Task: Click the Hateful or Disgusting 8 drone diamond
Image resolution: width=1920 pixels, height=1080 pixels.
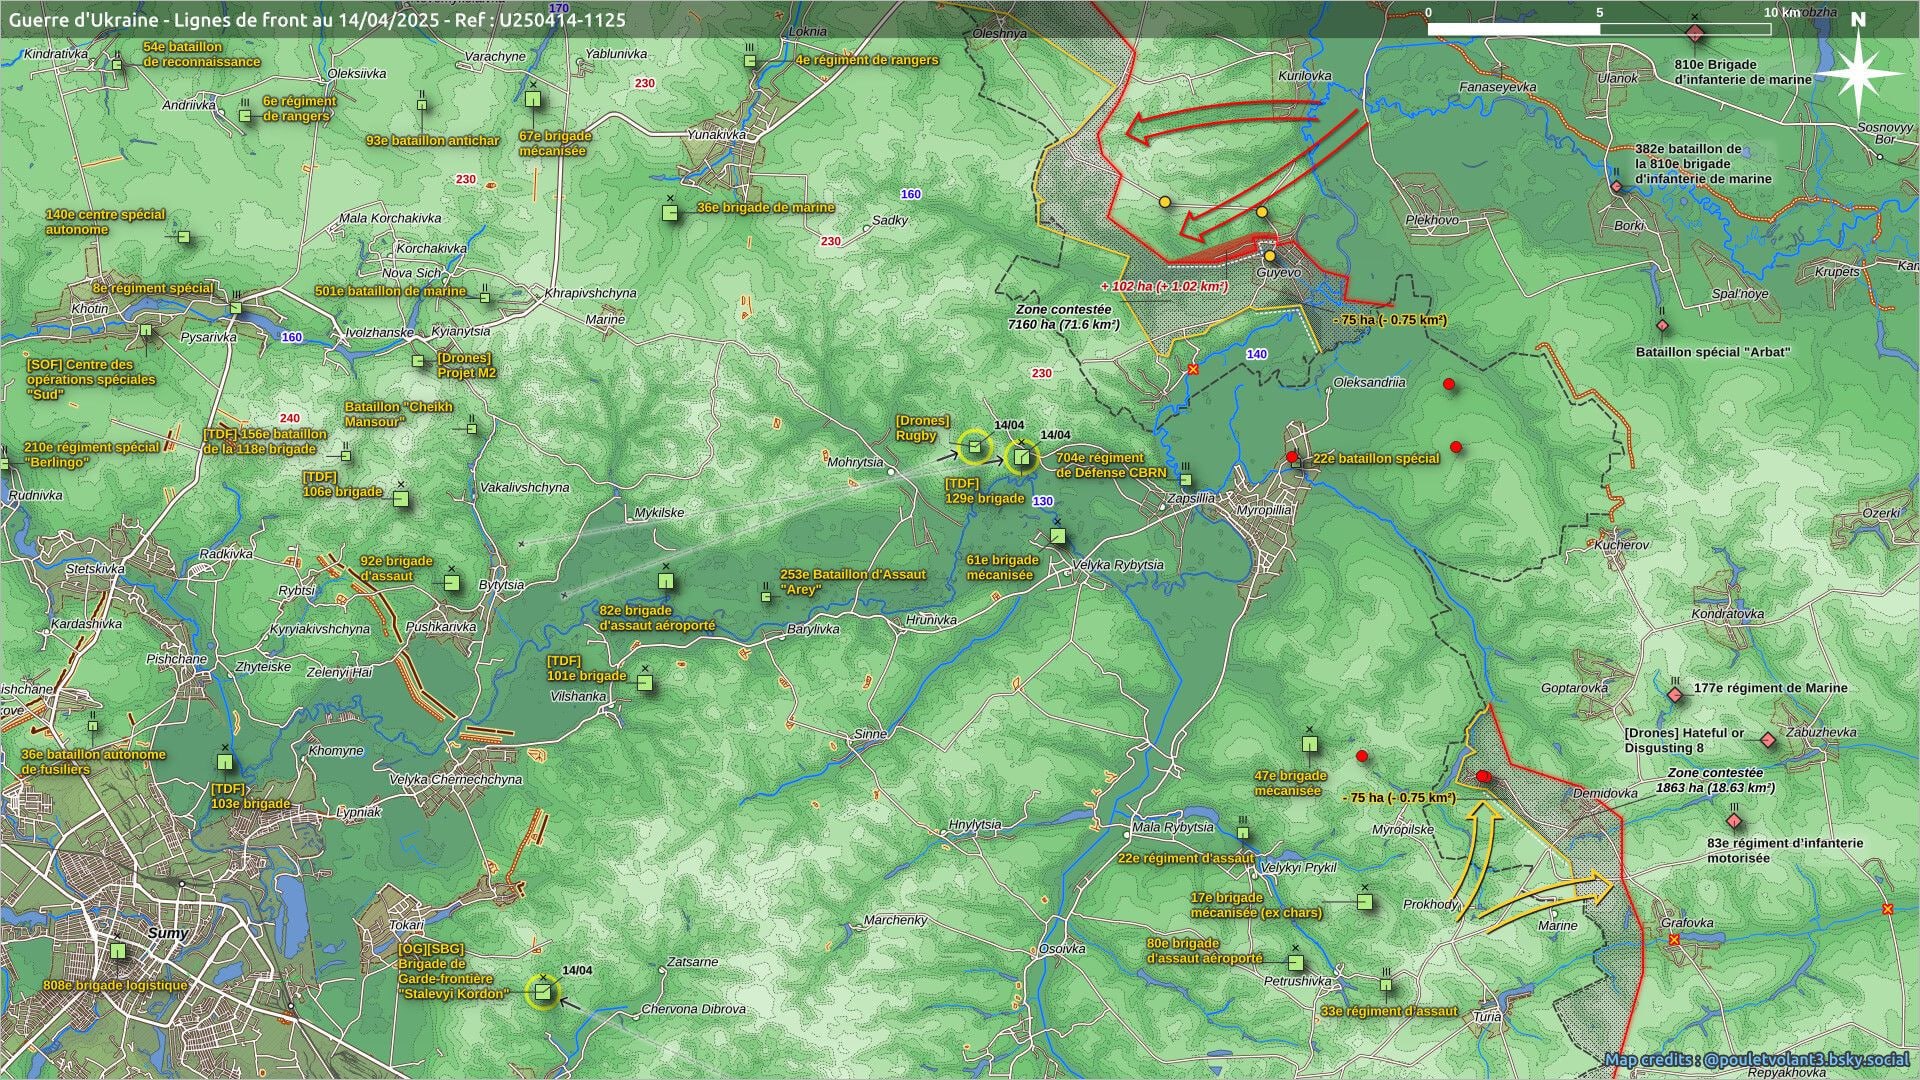Action: (x=1768, y=740)
